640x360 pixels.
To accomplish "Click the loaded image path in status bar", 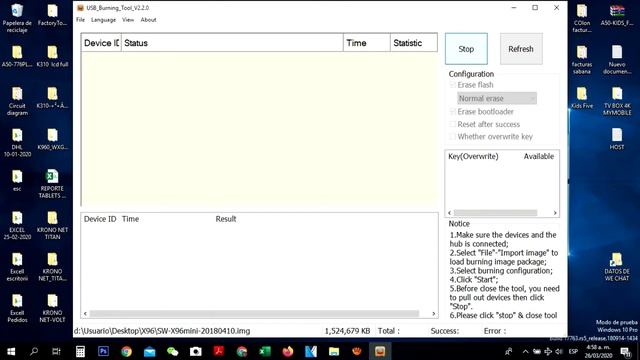I will coord(162,331).
